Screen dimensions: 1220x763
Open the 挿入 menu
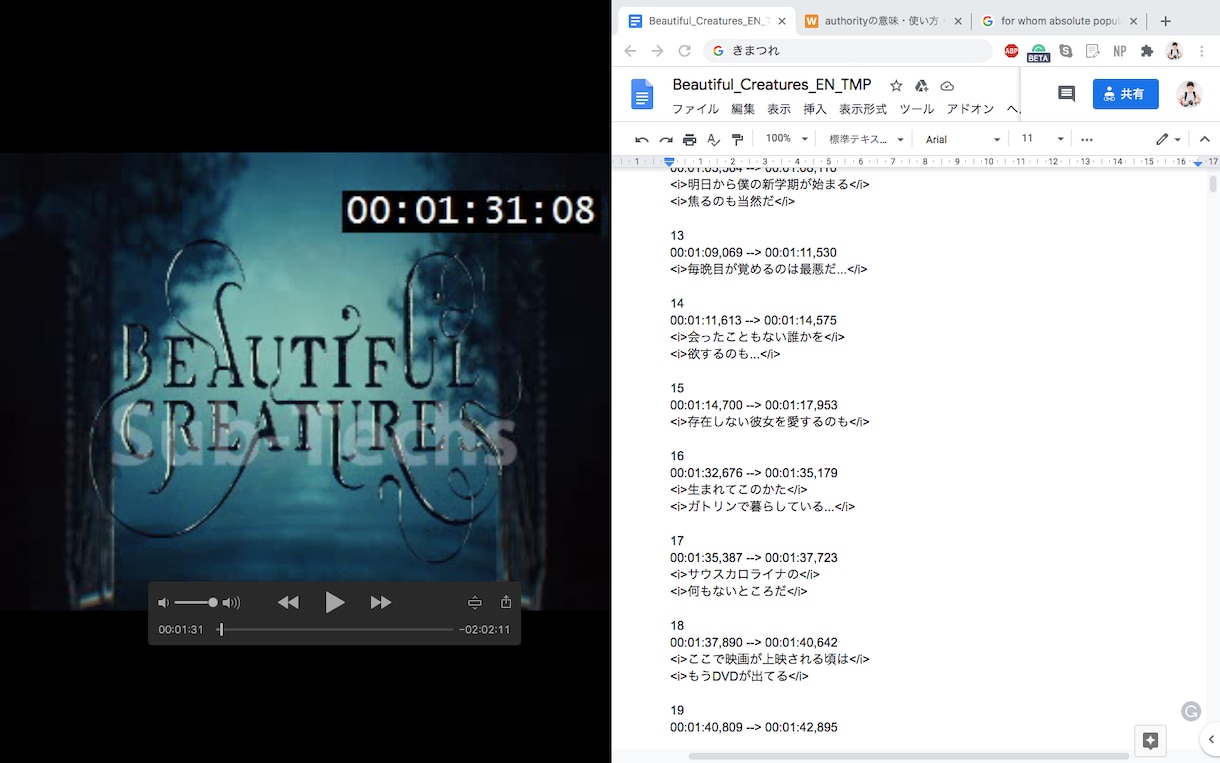coord(815,109)
